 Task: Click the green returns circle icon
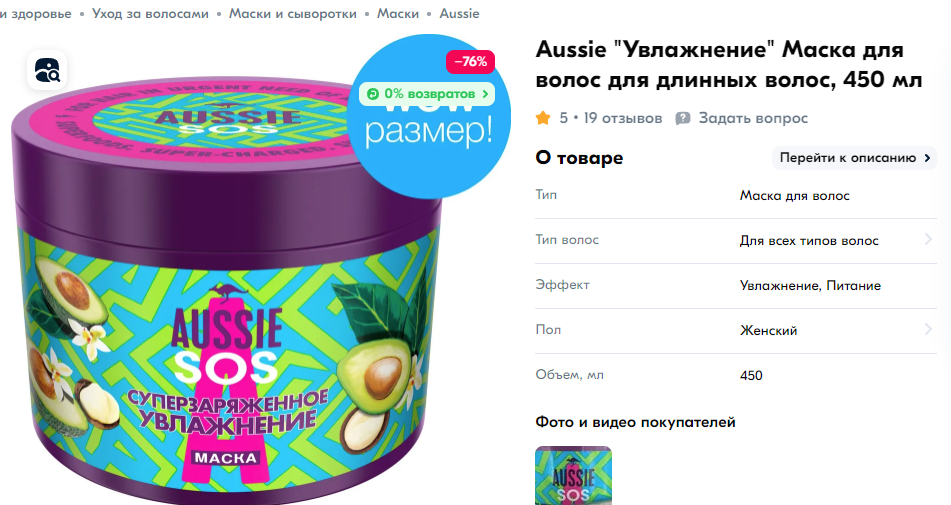[x=372, y=94]
